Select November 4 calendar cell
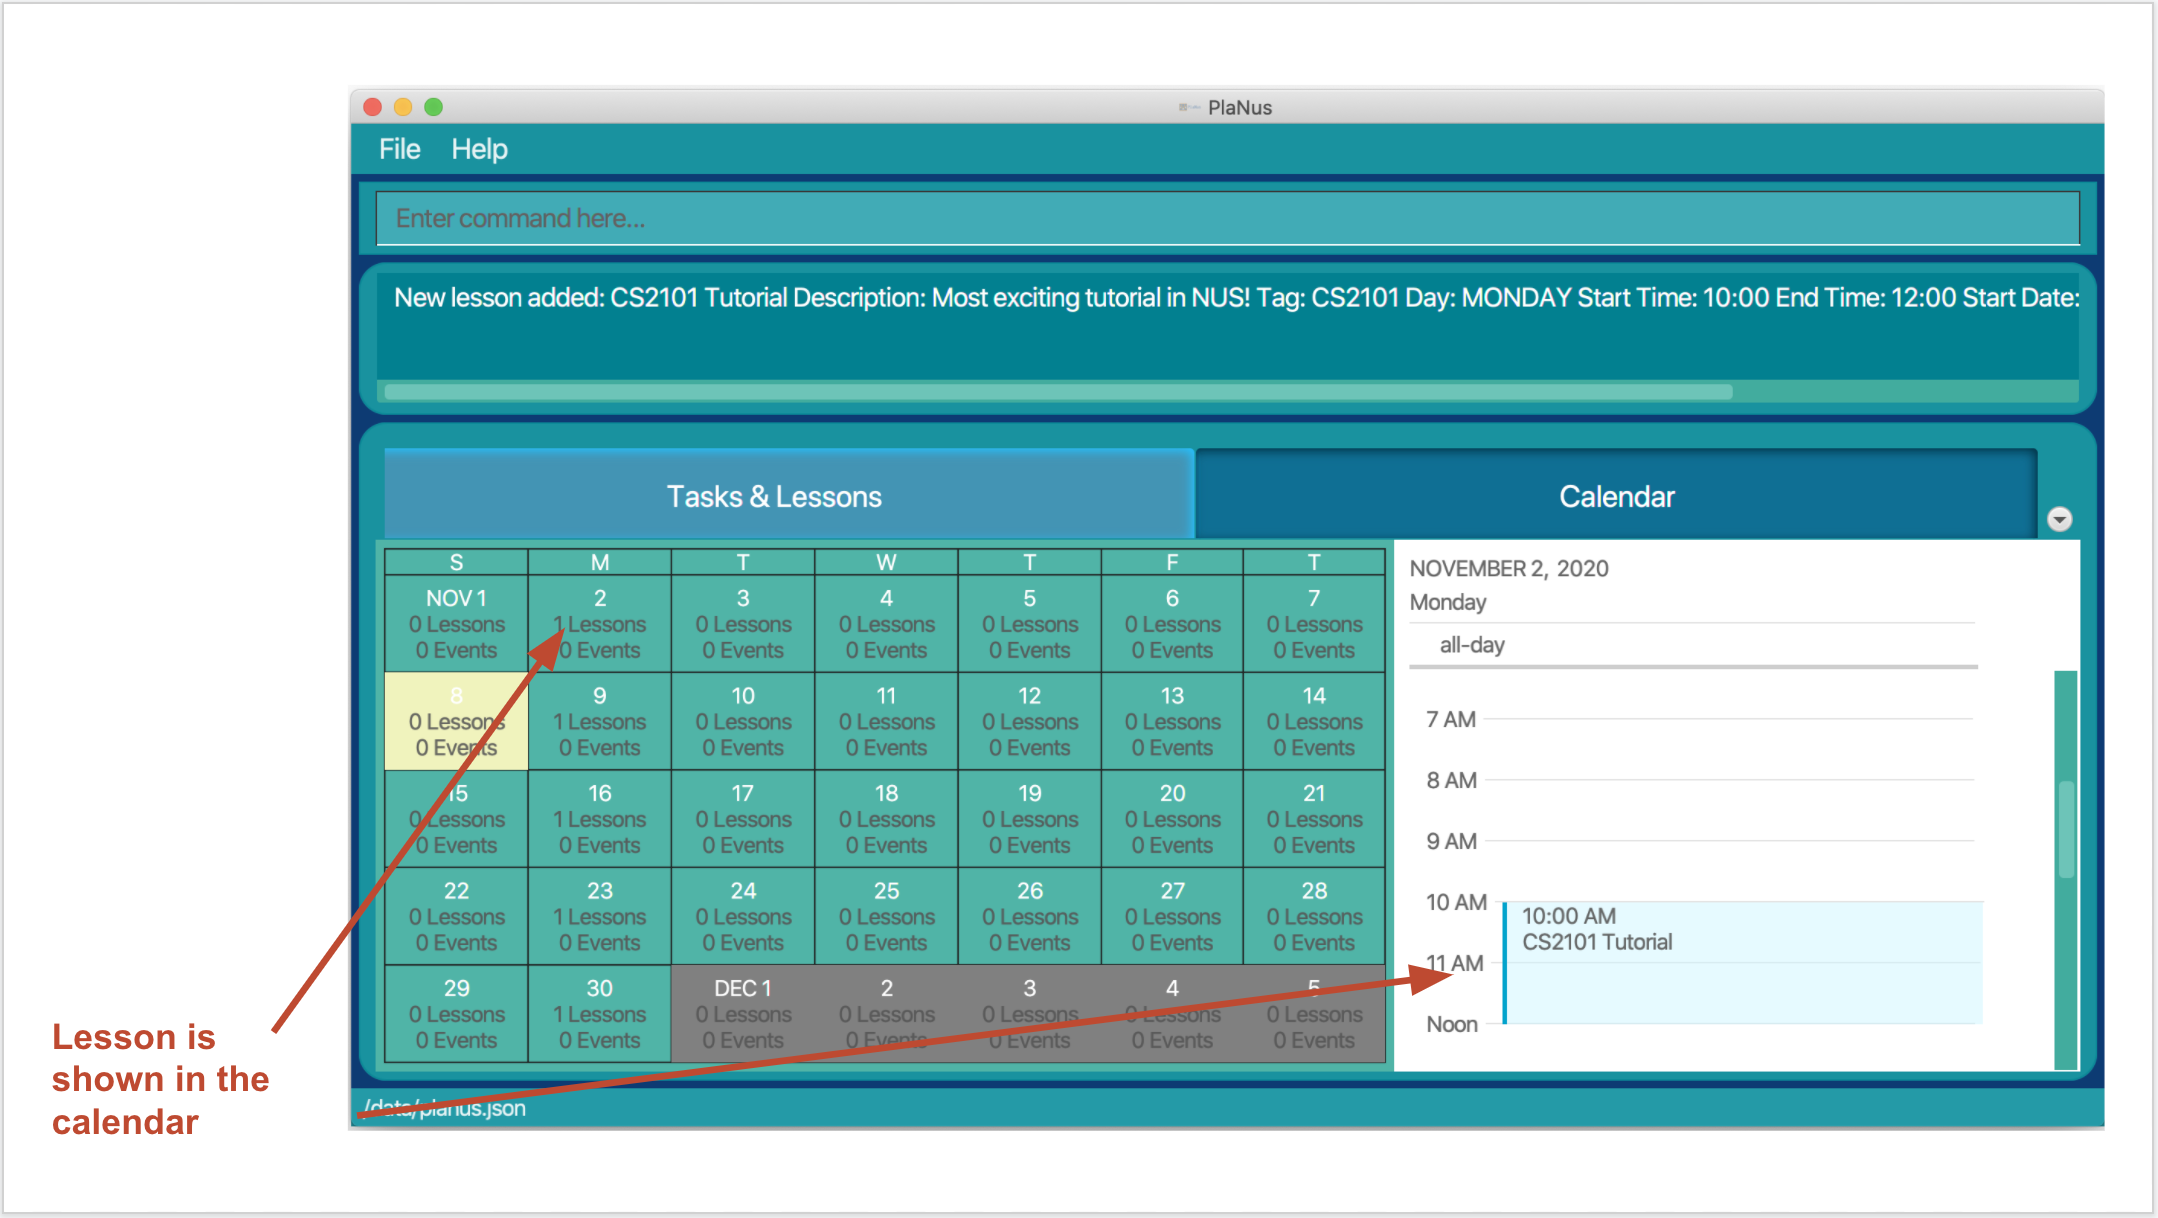 [886, 624]
